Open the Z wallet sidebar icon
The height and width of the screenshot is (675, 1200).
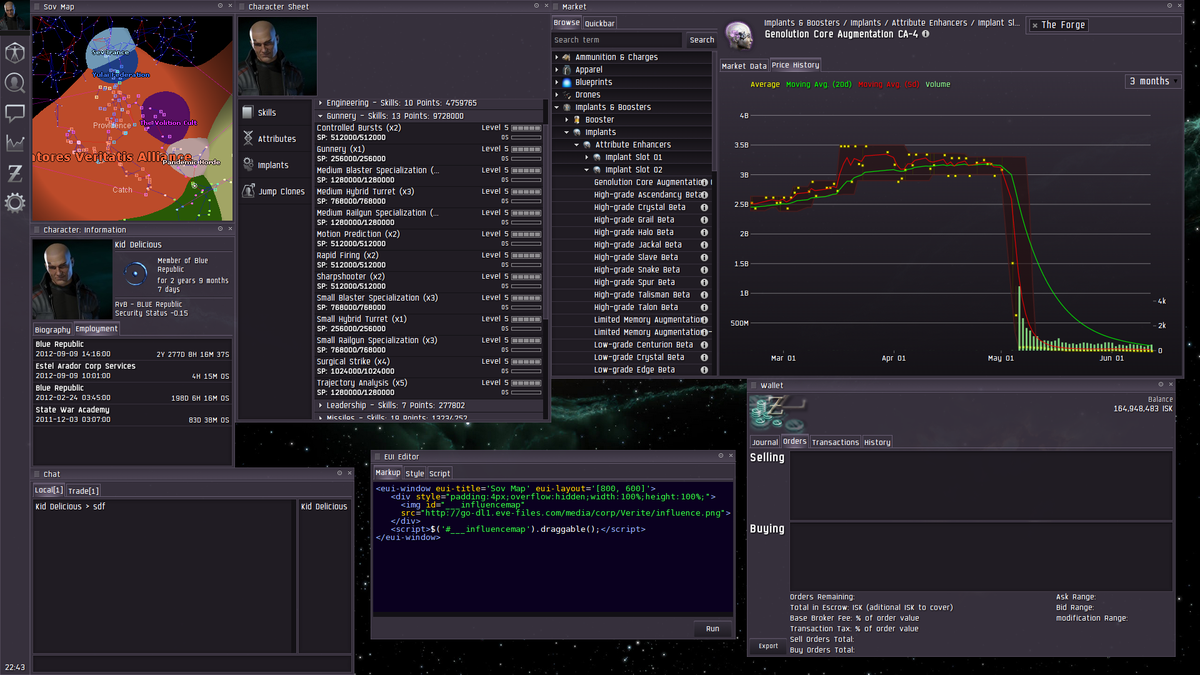(x=15, y=173)
